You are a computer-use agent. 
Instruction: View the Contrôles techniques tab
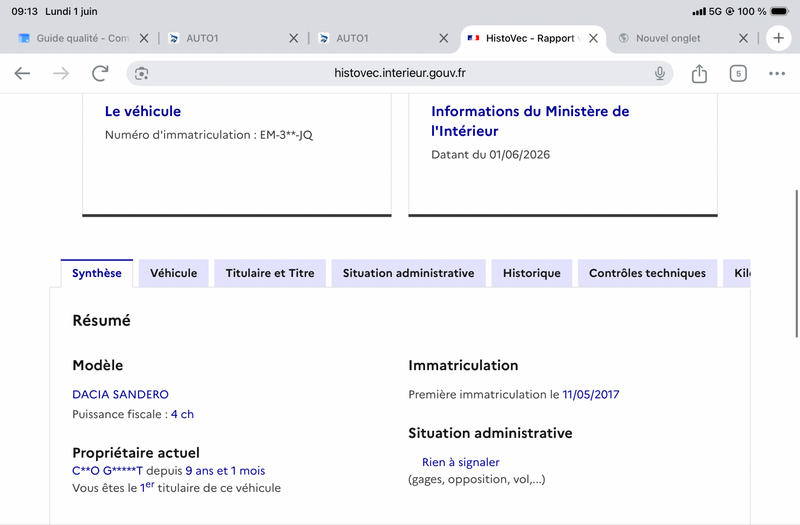(x=647, y=273)
